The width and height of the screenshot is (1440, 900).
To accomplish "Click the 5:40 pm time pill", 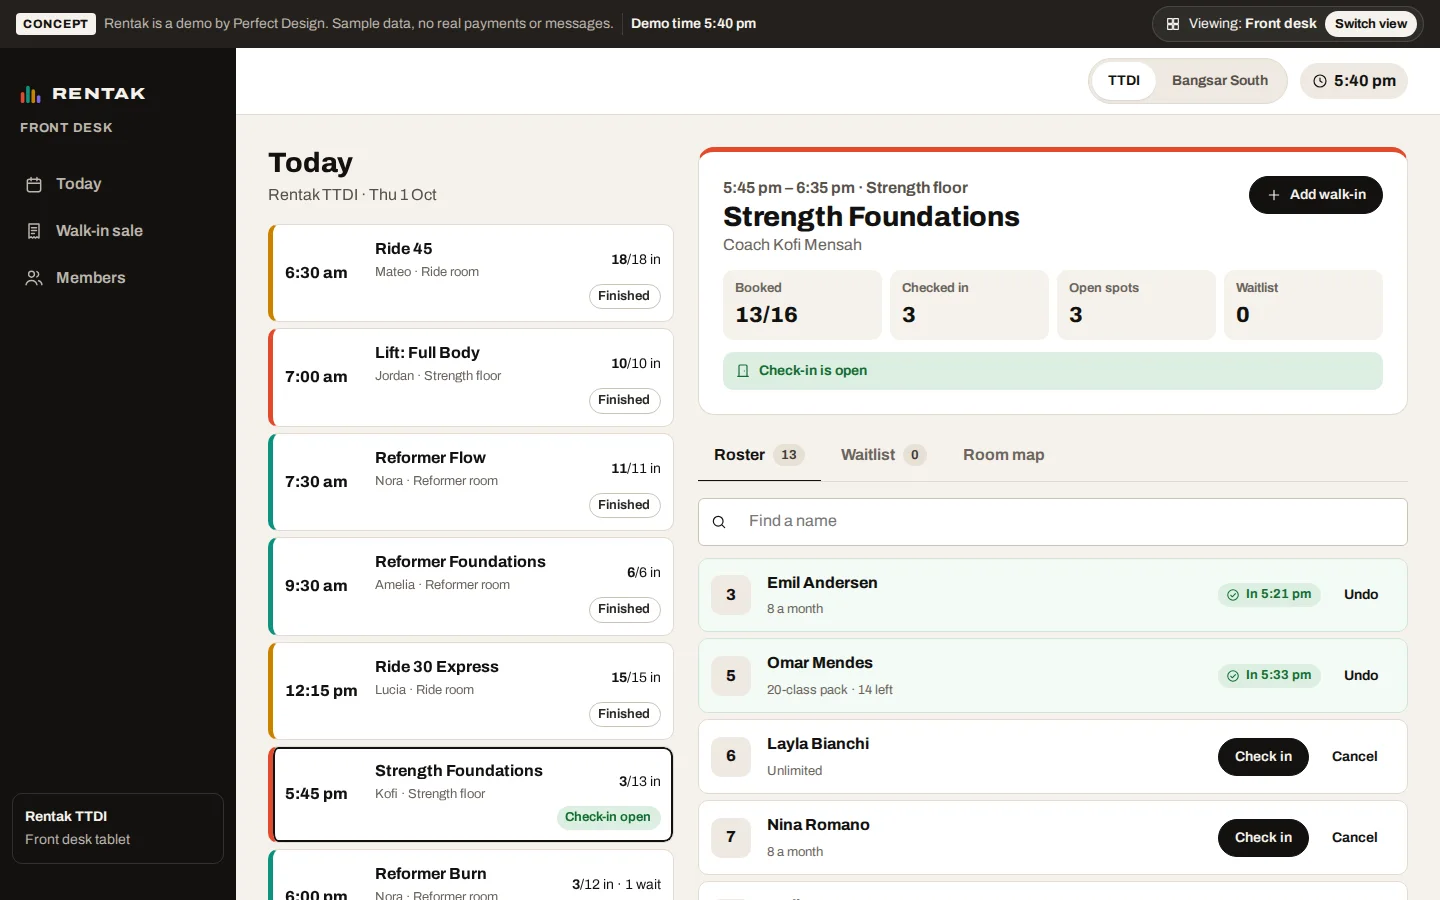I will [1354, 81].
